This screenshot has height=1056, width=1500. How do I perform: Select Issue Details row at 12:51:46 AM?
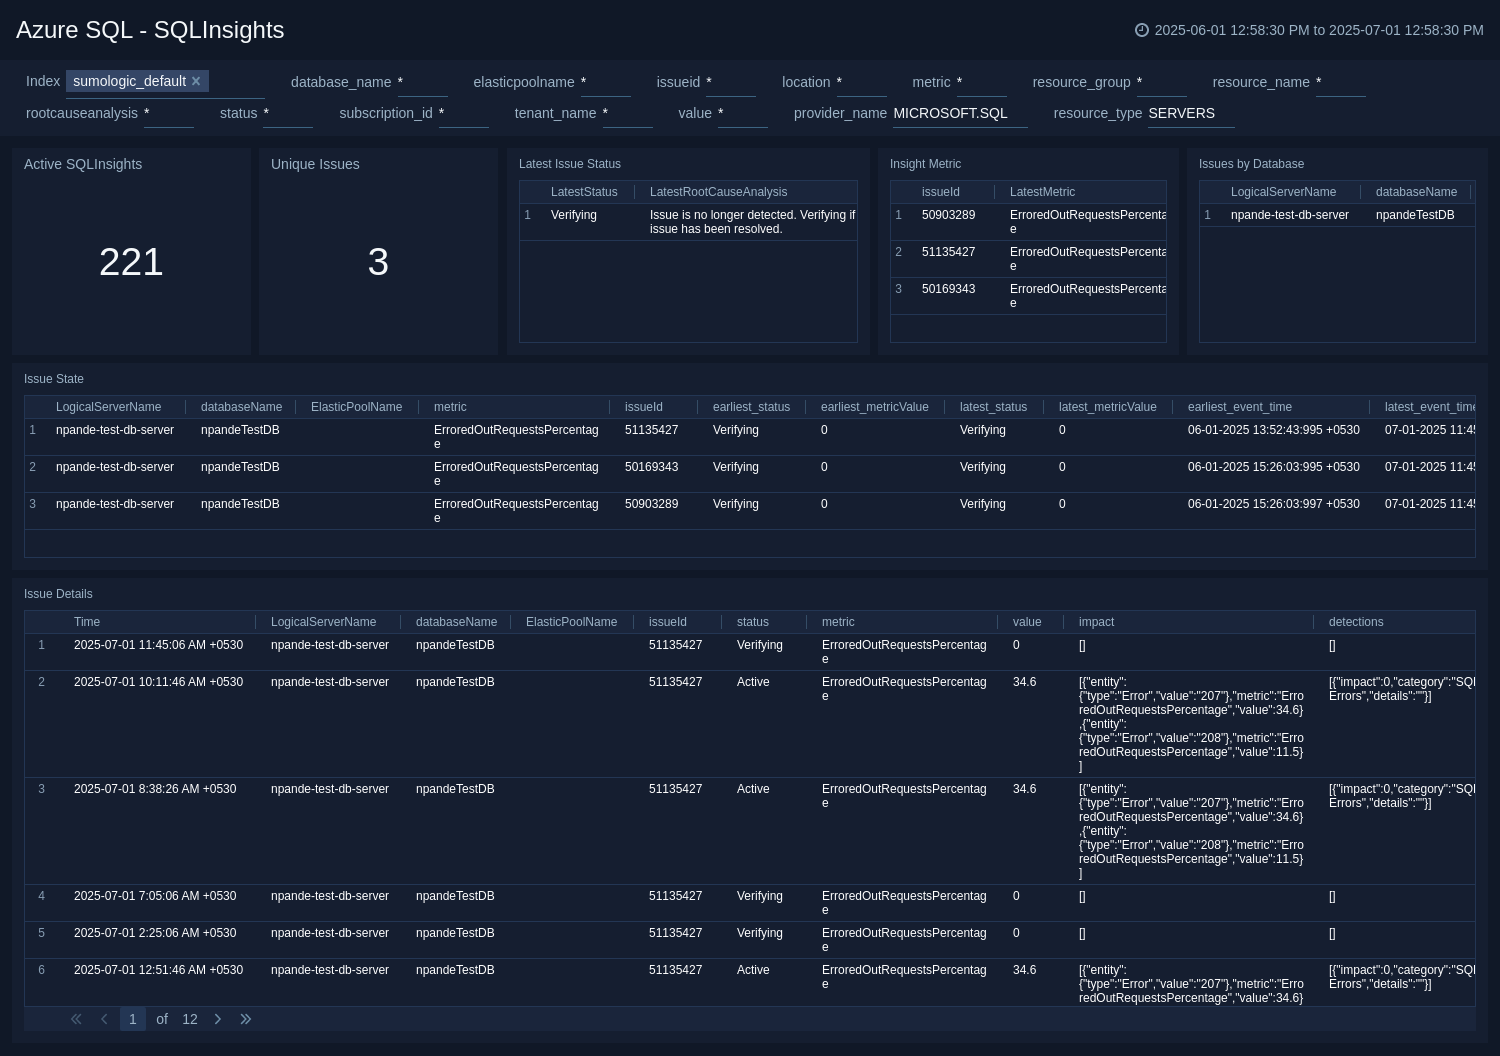pos(750,982)
